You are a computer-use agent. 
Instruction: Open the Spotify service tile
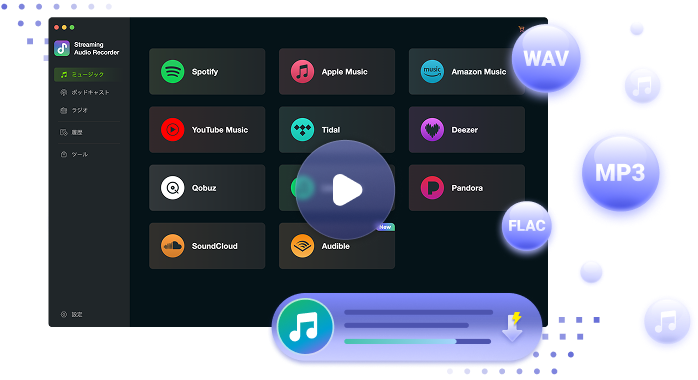click(207, 71)
